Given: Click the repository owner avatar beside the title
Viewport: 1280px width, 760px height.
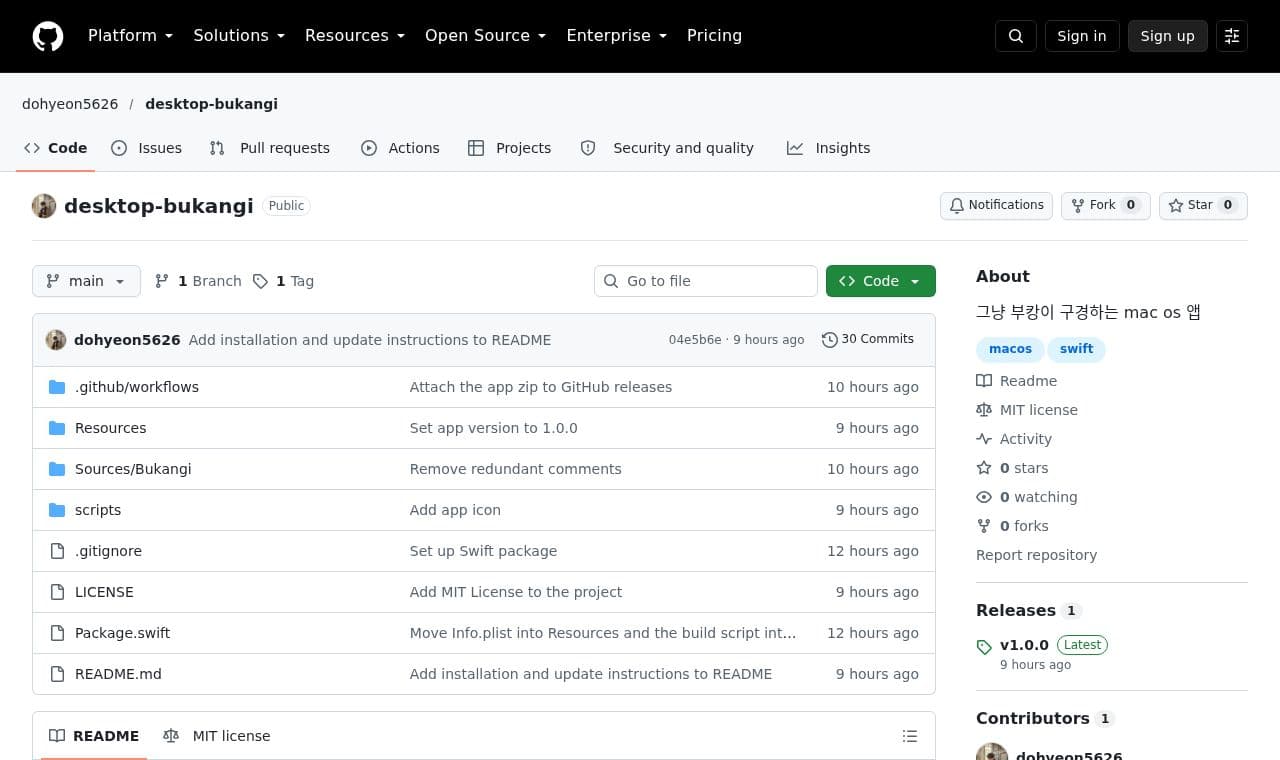Looking at the screenshot, I should coord(44,206).
